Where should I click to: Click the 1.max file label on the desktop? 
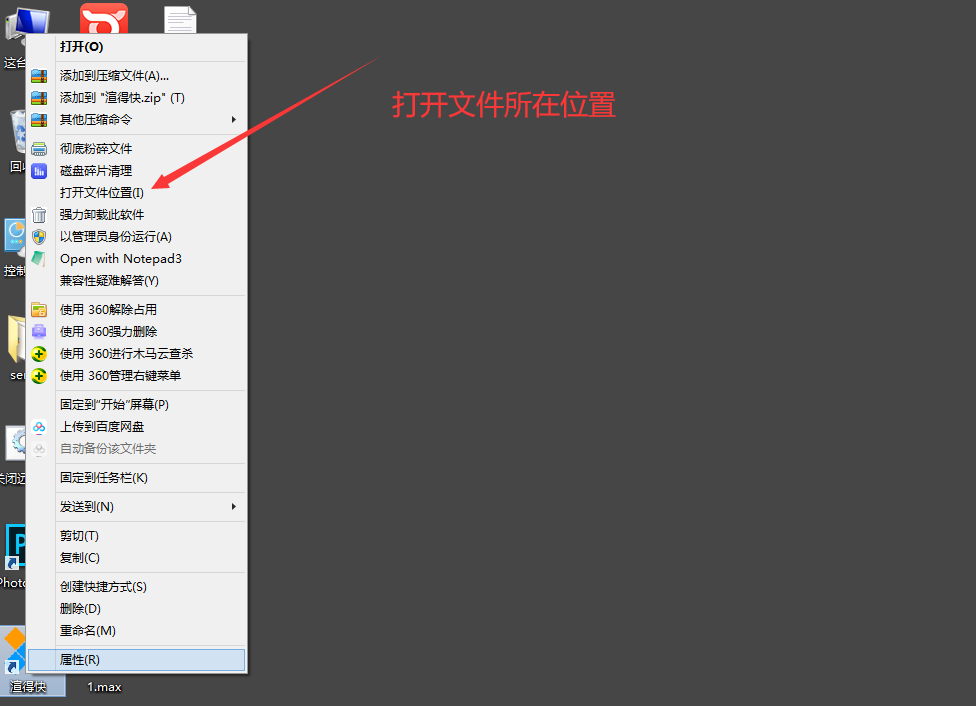[x=104, y=687]
